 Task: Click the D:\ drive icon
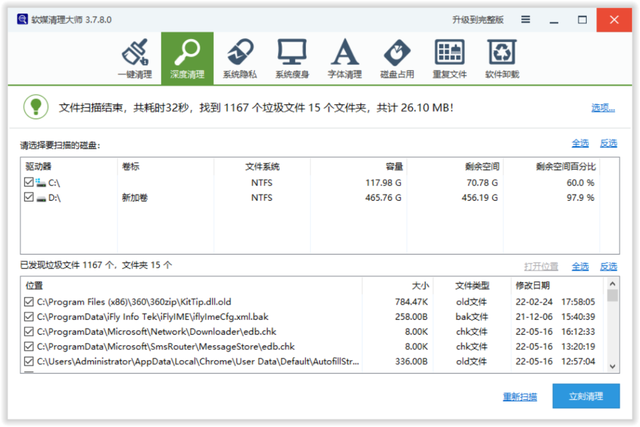point(40,198)
